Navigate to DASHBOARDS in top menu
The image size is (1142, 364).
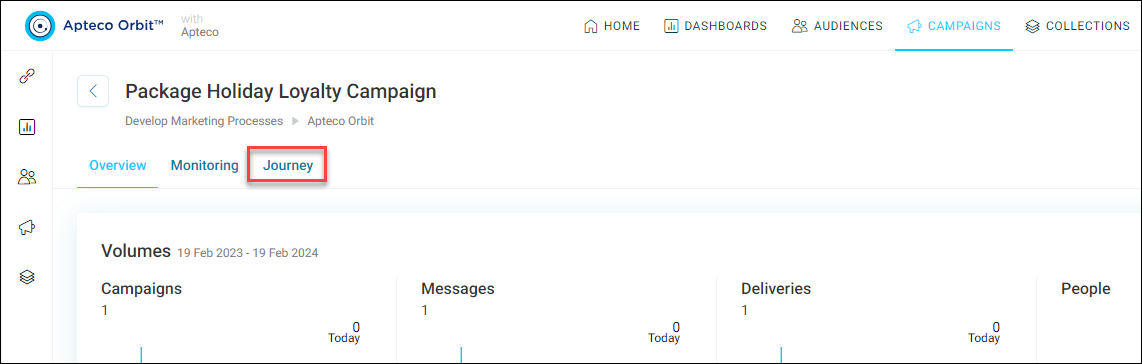click(x=715, y=26)
